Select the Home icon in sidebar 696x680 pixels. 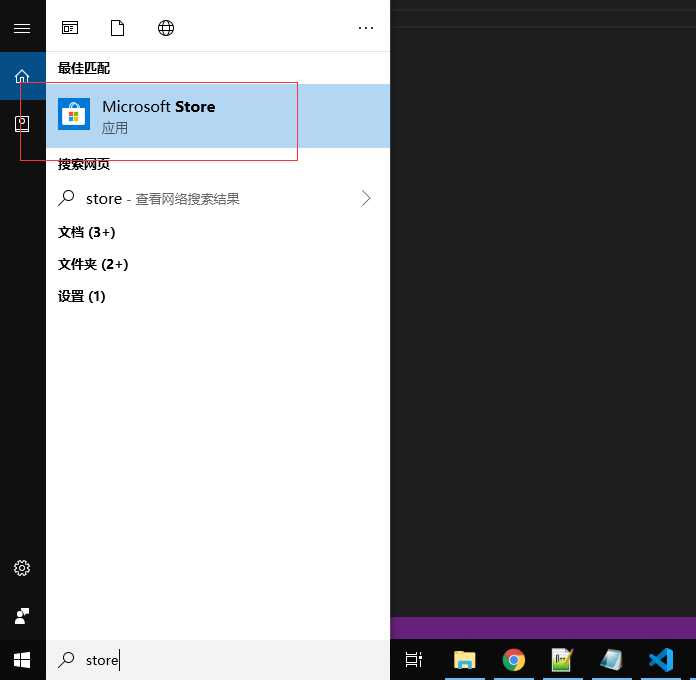point(22,76)
